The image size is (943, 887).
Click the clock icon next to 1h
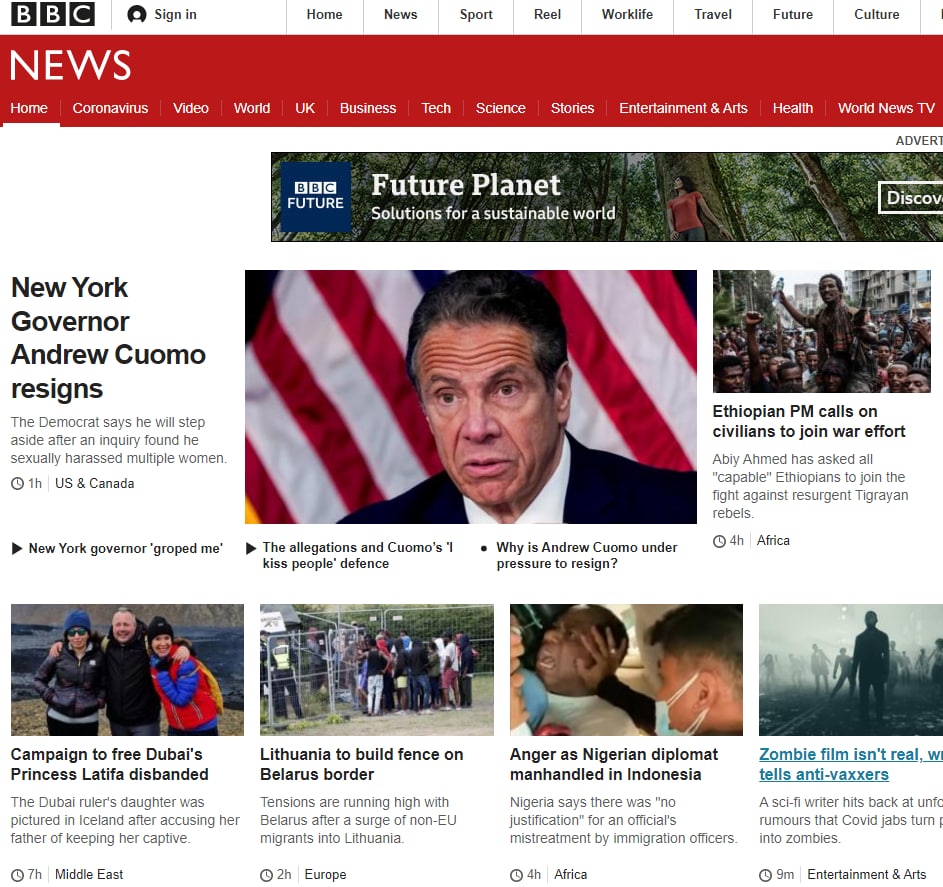tap(17, 483)
